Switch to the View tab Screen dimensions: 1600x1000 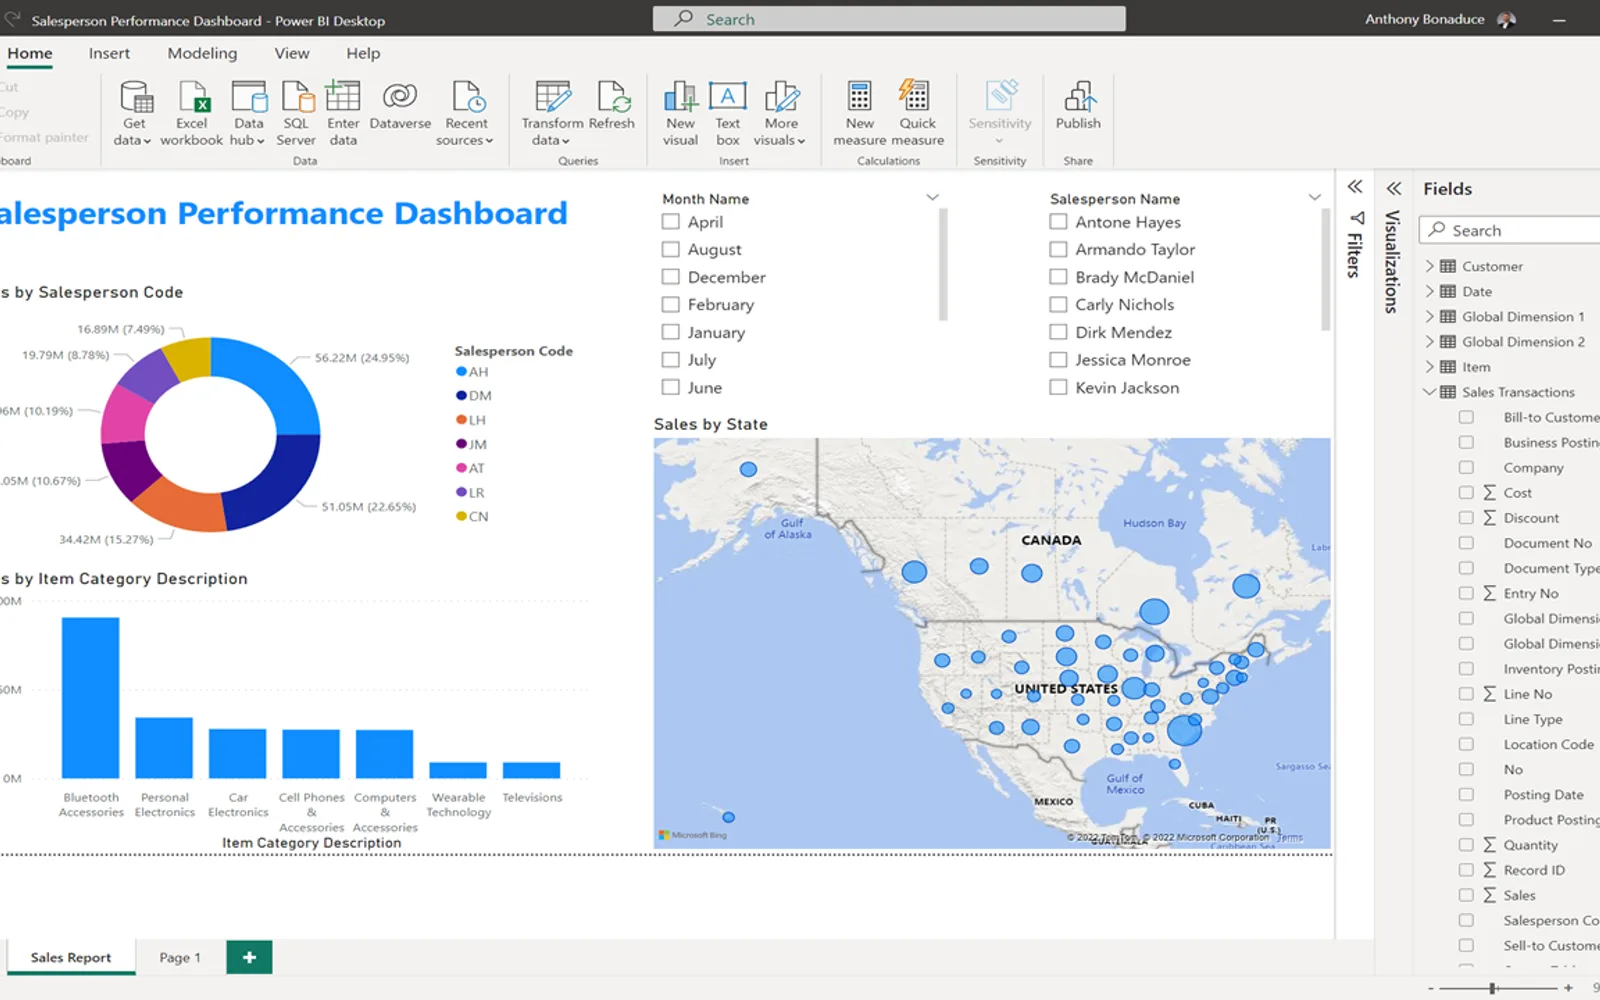[292, 54]
